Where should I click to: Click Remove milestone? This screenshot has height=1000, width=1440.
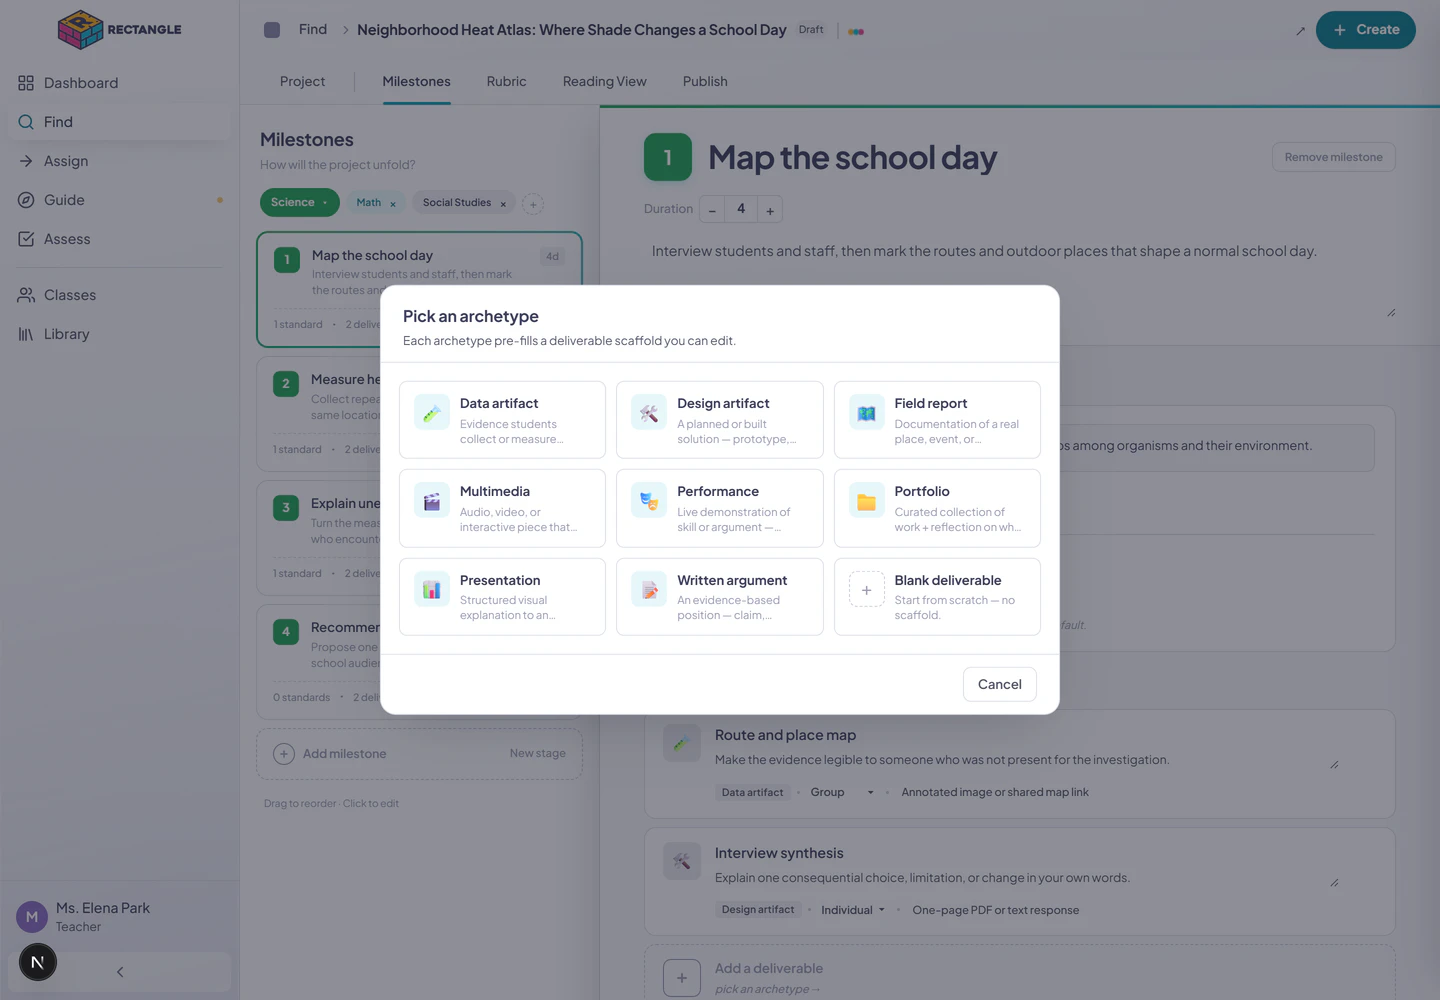pyautogui.click(x=1333, y=157)
